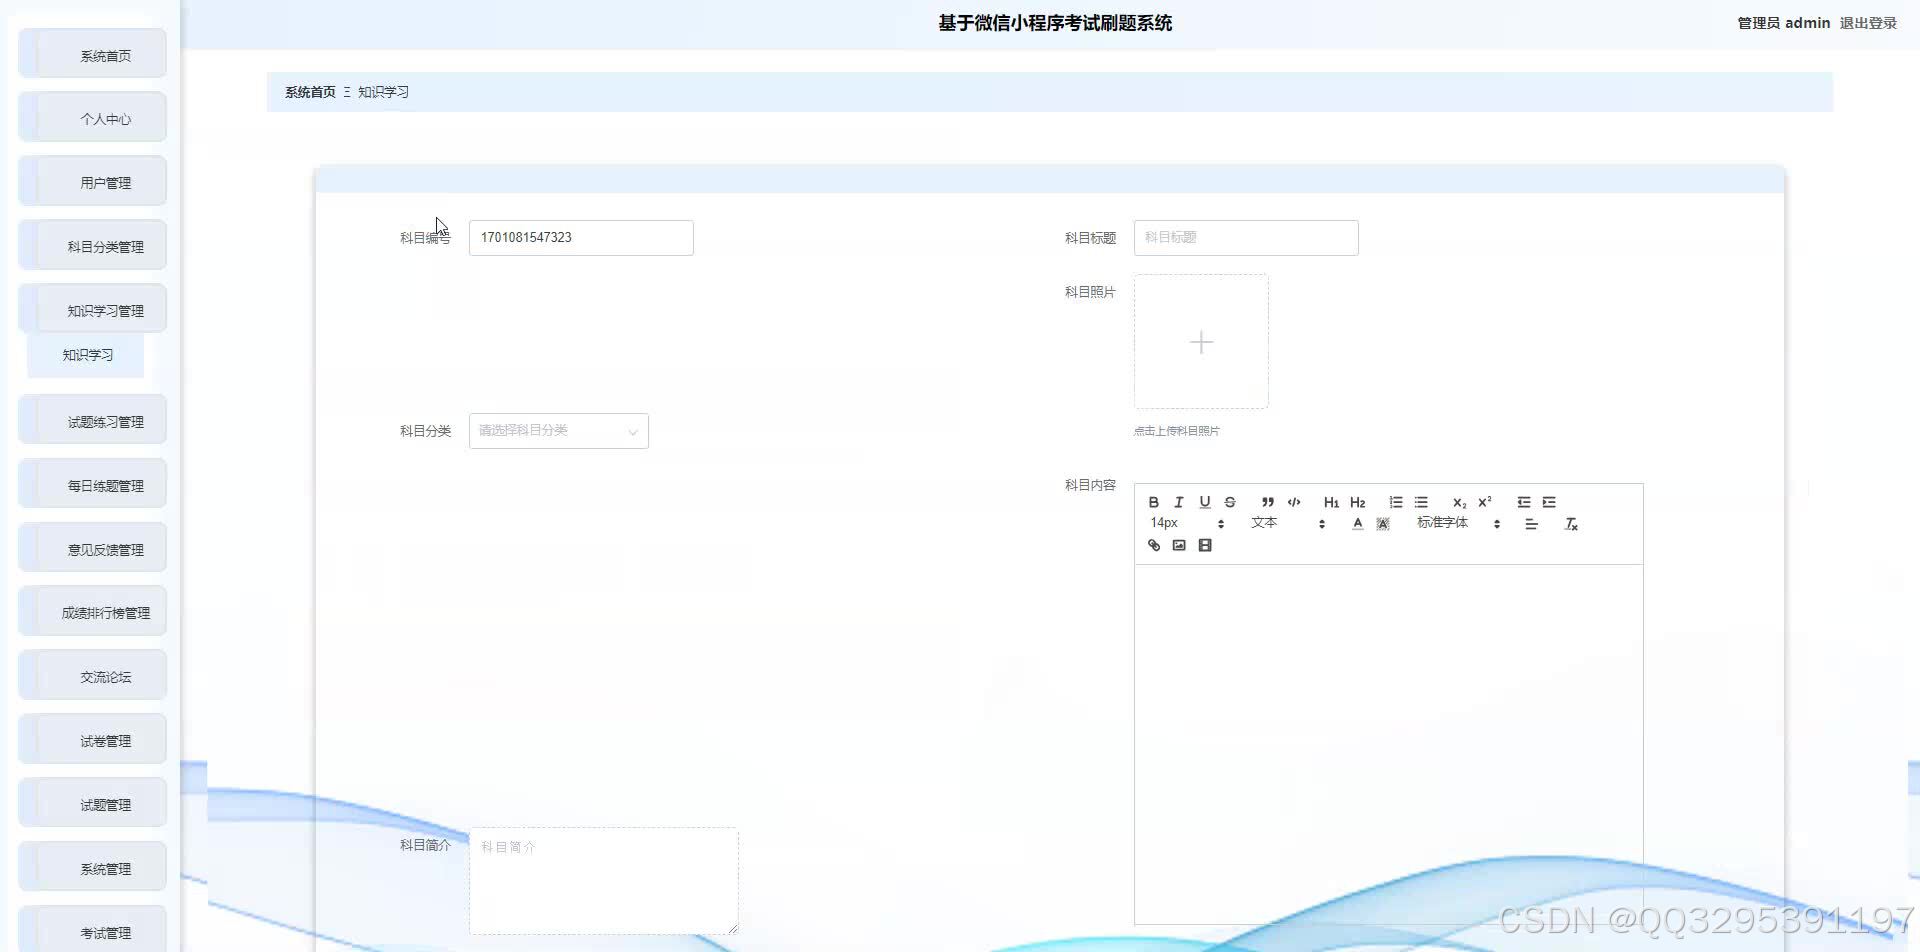Open the 科目分类 dropdown

tap(557, 430)
